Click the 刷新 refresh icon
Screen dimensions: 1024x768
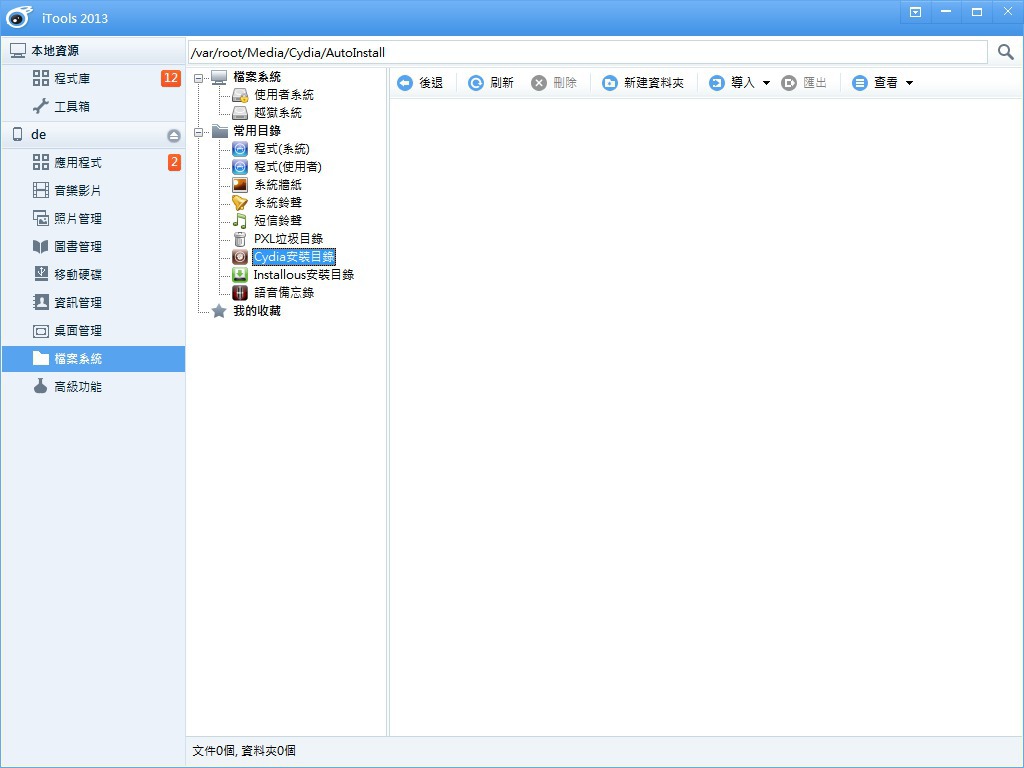[x=476, y=83]
